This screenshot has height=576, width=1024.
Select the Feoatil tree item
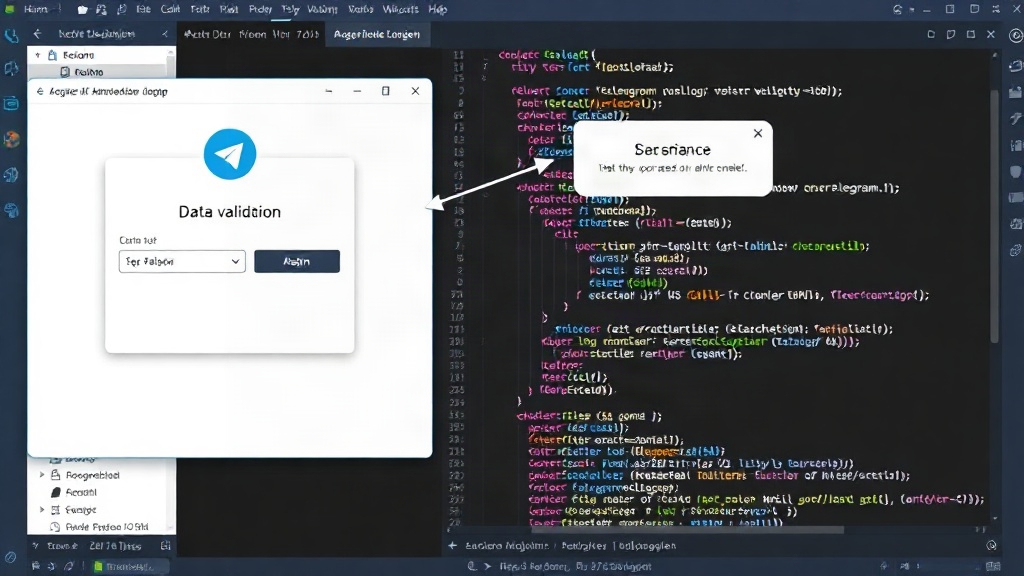(x=81, y=492)
